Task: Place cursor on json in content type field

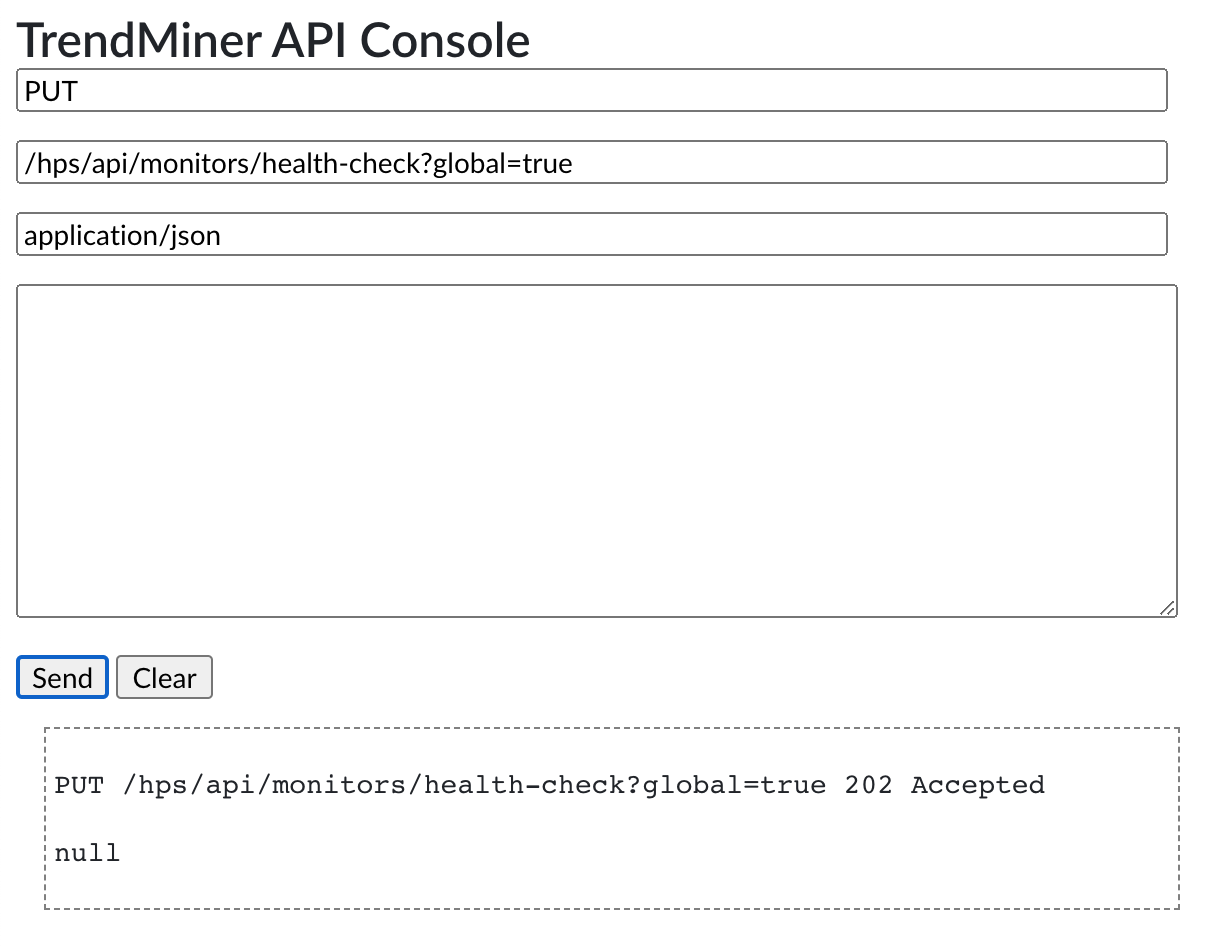Action: coord(194,235)
